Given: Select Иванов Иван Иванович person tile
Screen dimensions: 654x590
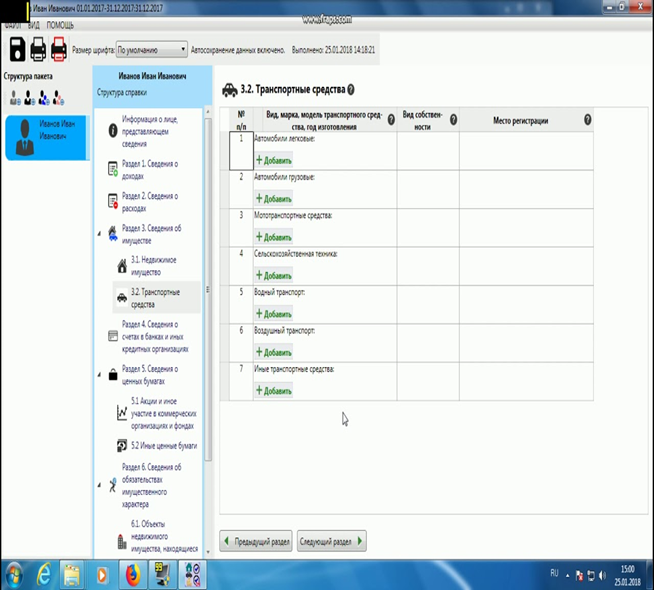Looking at the screenshot, I should (46, 138).
